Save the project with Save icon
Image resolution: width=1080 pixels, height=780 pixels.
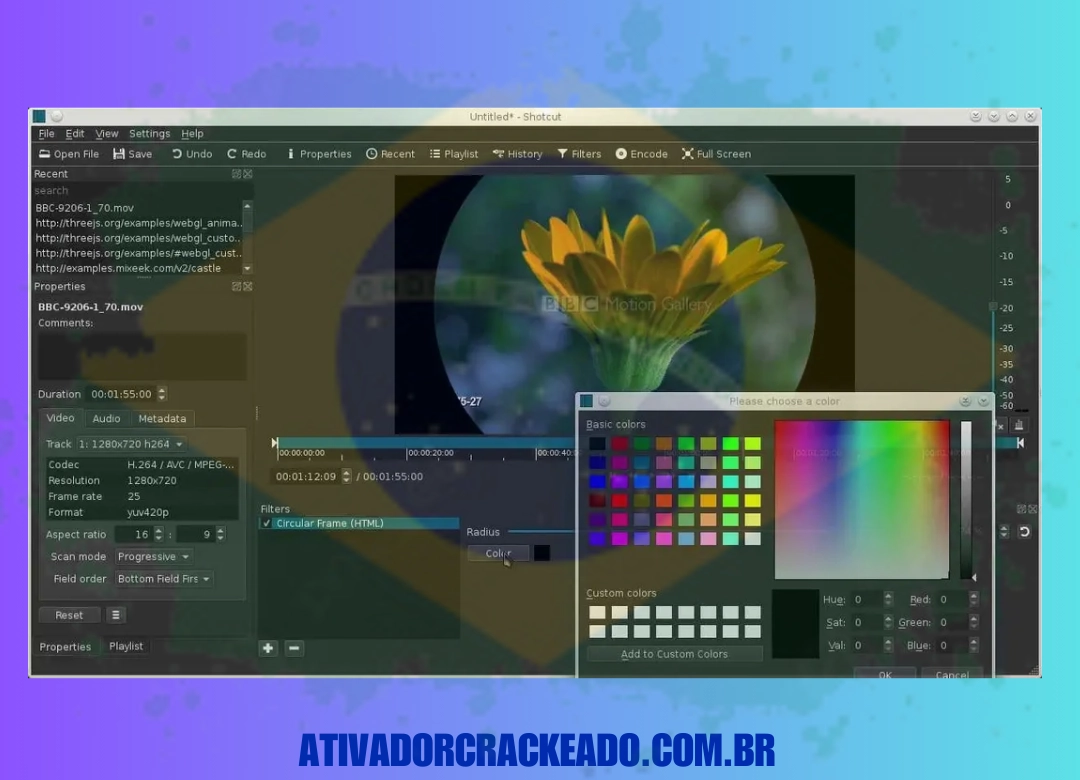132,154
